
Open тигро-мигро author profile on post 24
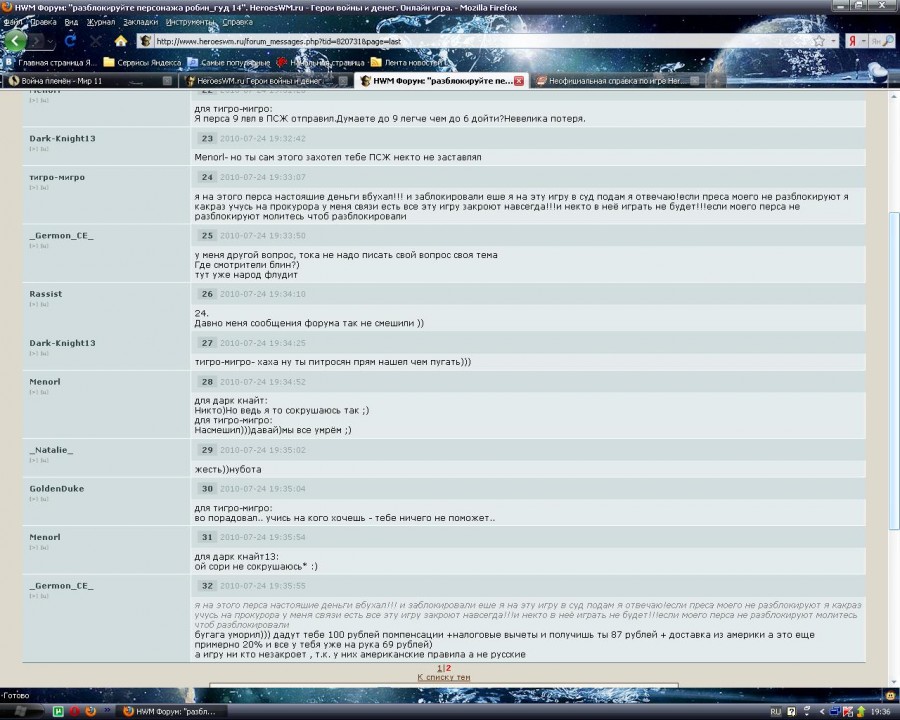57,177
